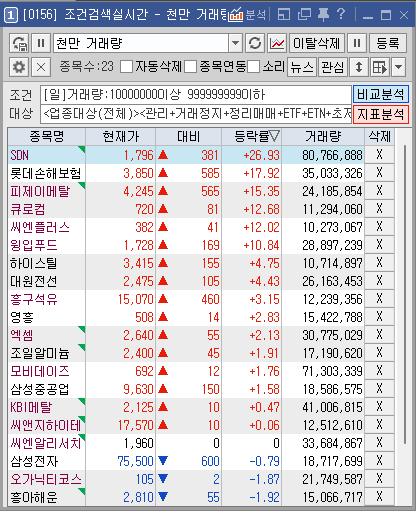Delete the 하이스틸 row with X
The image size is (416, 511).
click(x=379, y=263)
